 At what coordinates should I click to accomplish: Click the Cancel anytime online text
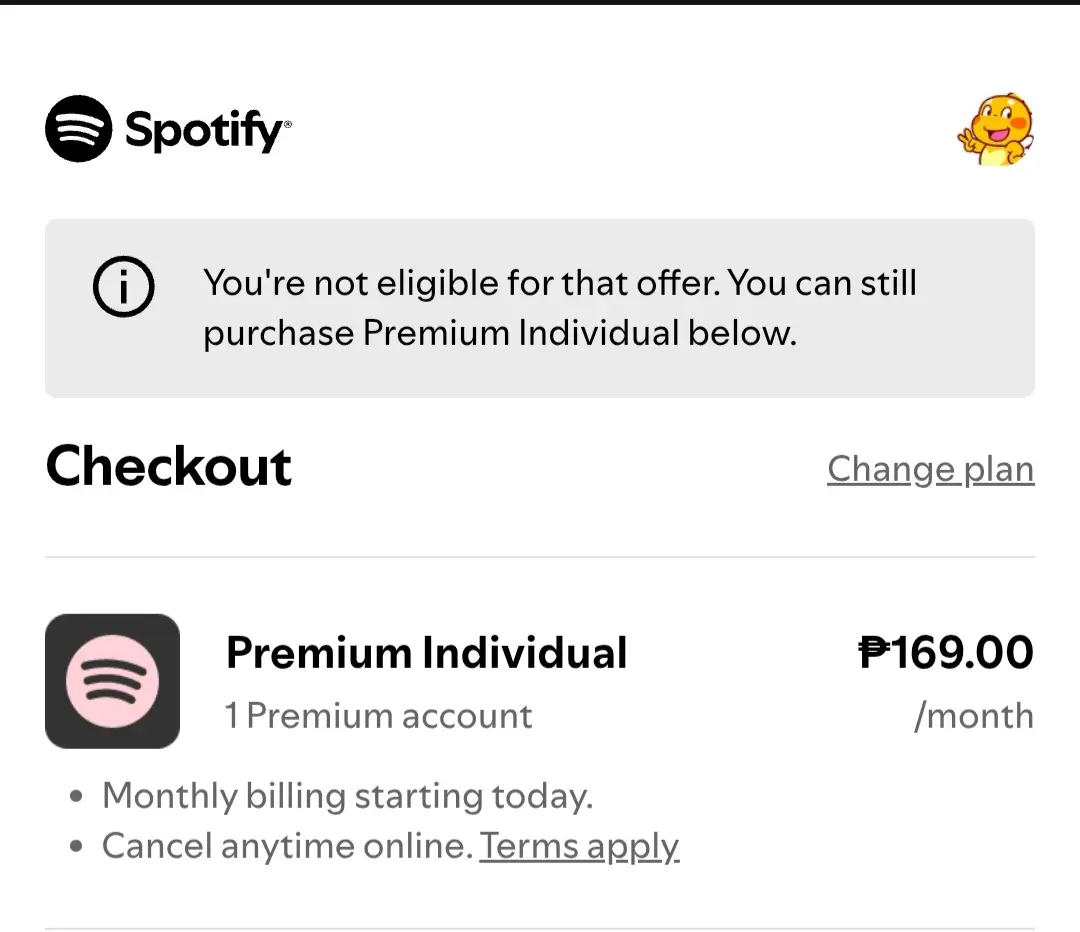288,846
